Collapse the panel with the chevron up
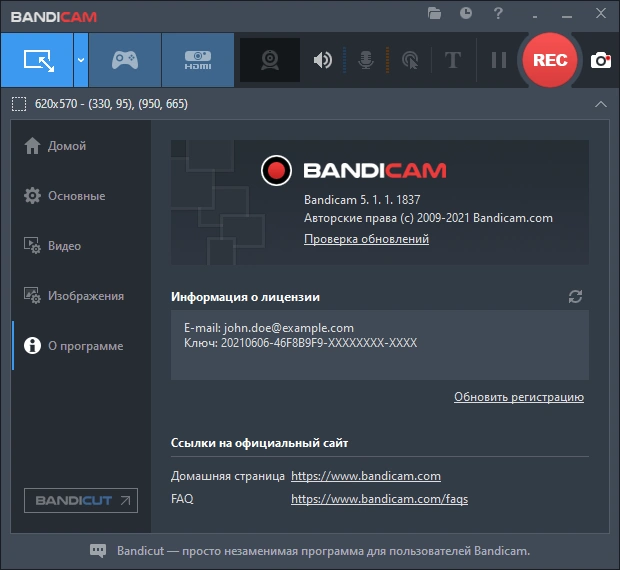The image size is (620, 570). [x=601, y=104]
